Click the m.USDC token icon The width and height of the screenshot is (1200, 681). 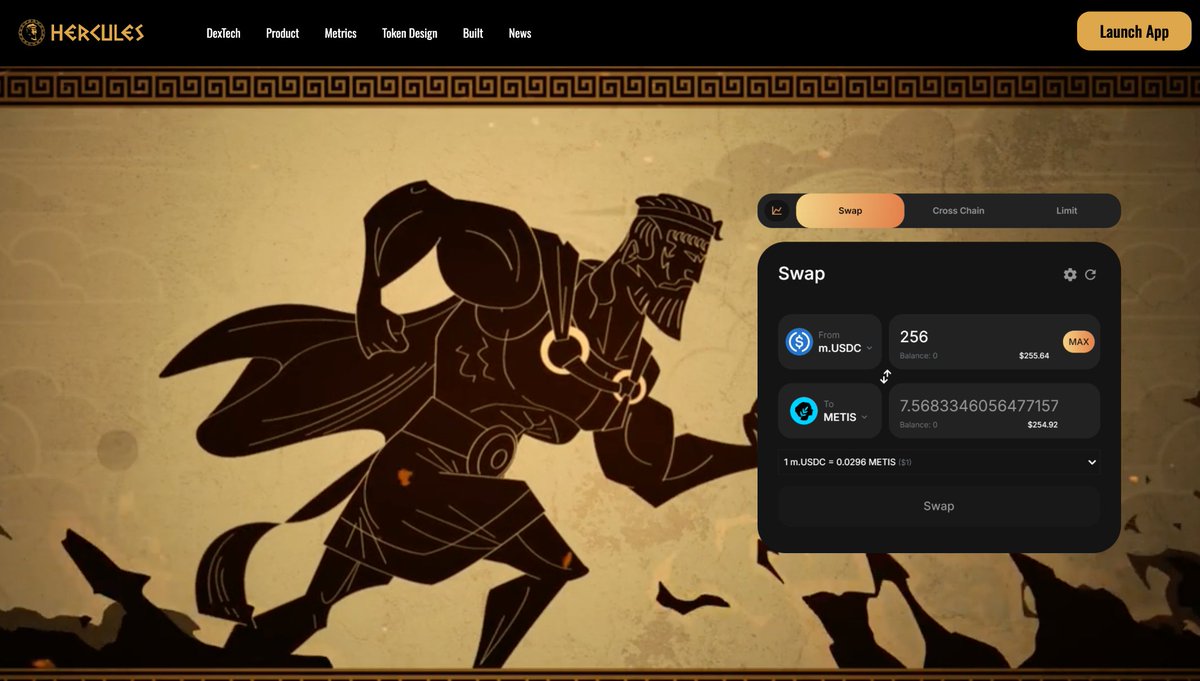point(799,342)
